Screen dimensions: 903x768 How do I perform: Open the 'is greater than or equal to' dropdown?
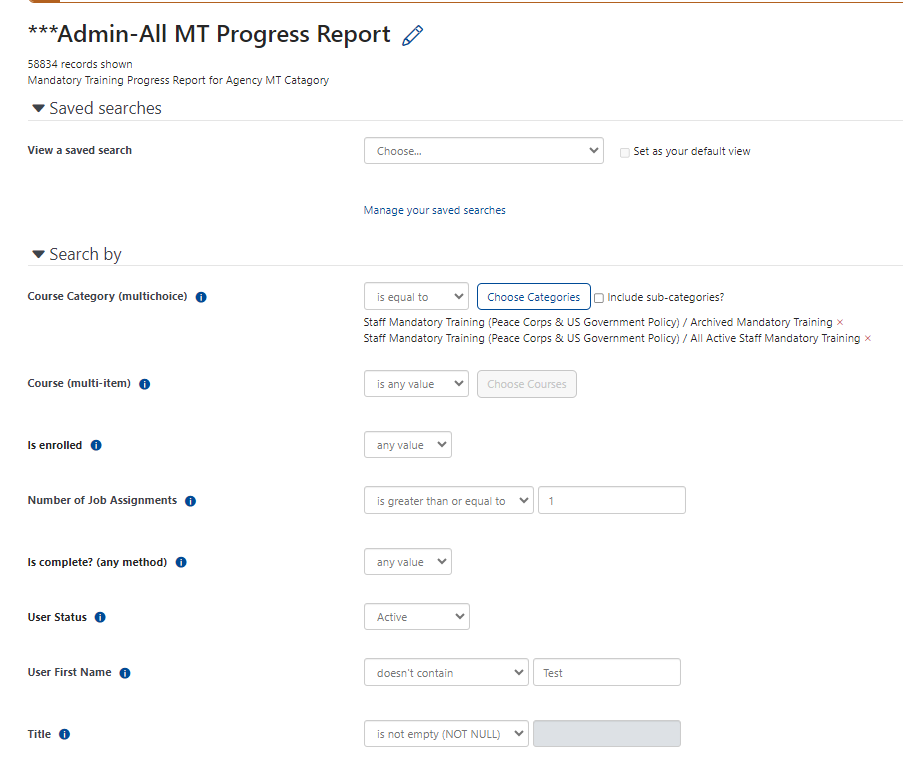click(x=449, y=500)
